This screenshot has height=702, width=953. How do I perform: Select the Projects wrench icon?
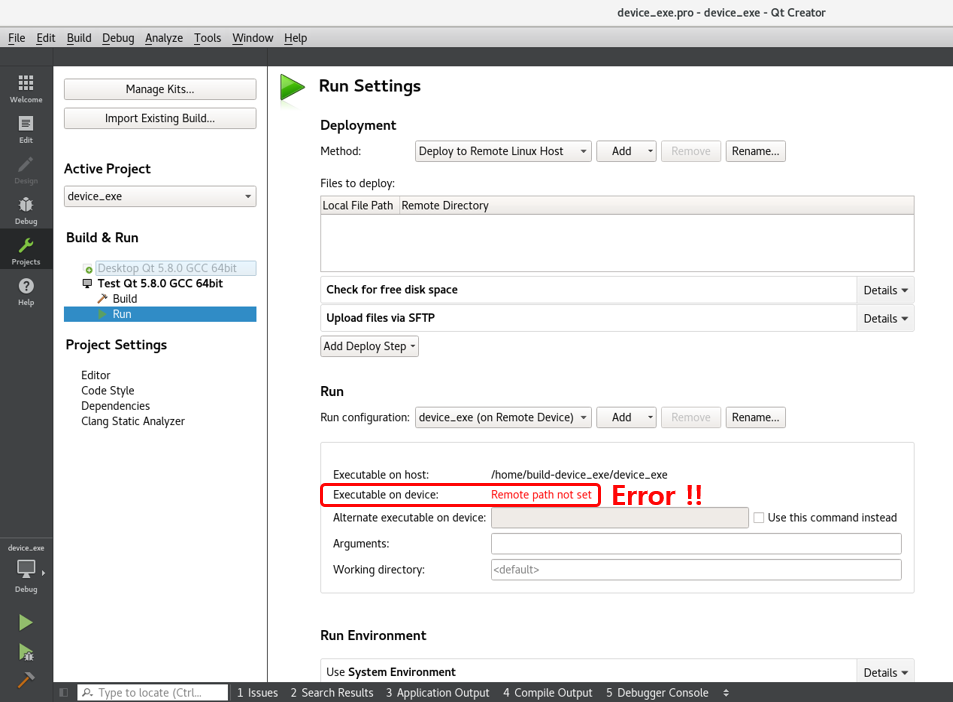tap(26, 246)
